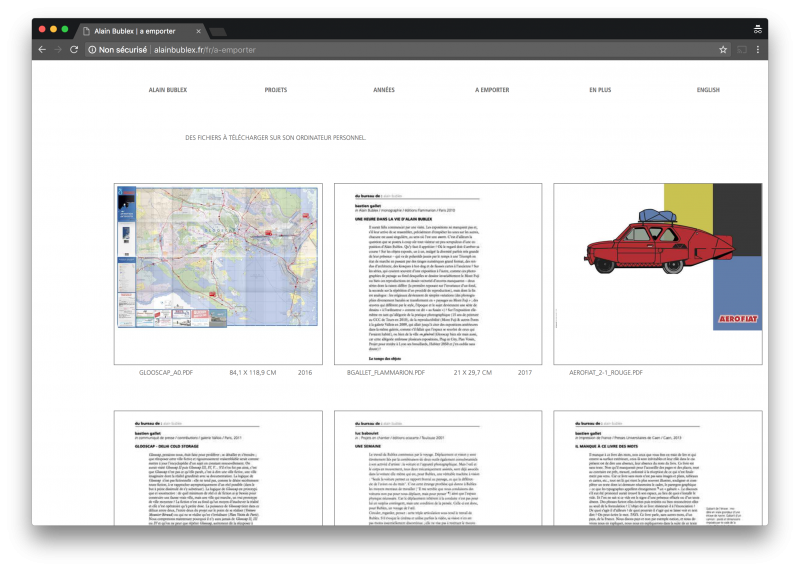
Task: Close the 'Alain Bublex' tab
Action: (x=200, y=31)
